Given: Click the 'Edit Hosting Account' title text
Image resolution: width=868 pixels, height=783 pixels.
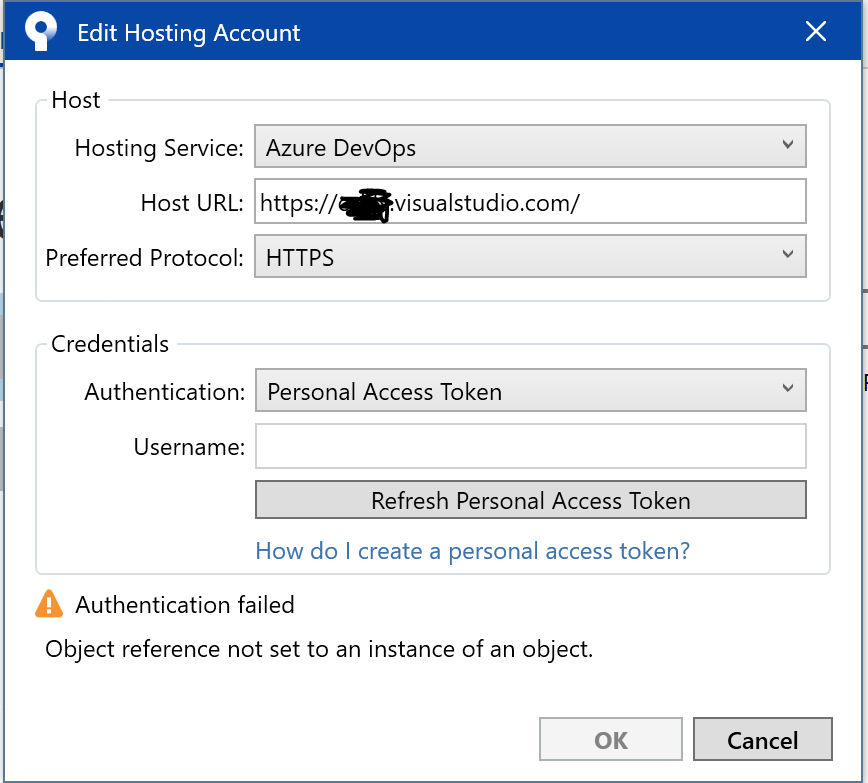Looking at the screenshot, I should point(189,33).
